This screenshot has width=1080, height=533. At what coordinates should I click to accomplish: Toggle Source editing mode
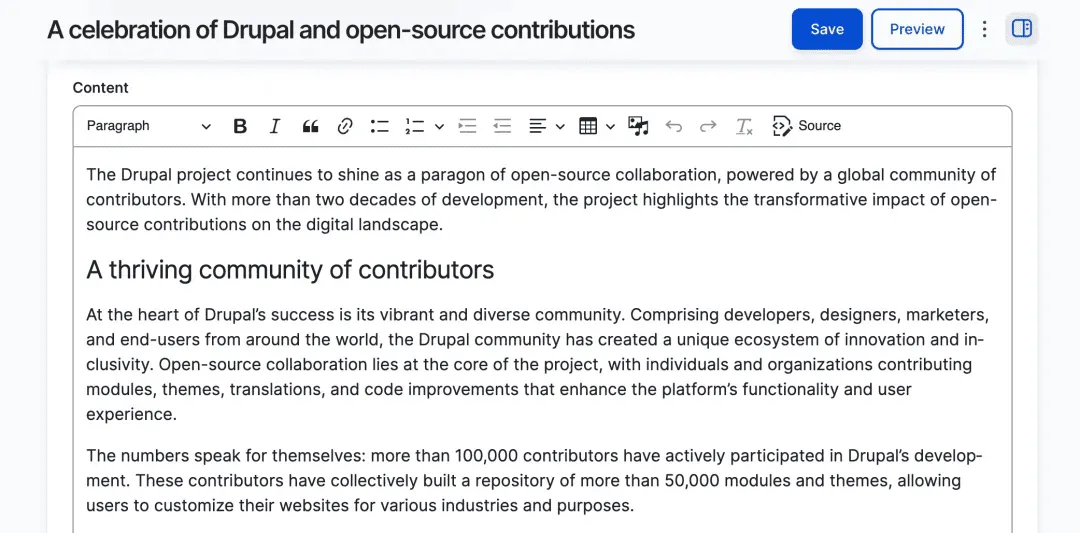coord(807,126)
